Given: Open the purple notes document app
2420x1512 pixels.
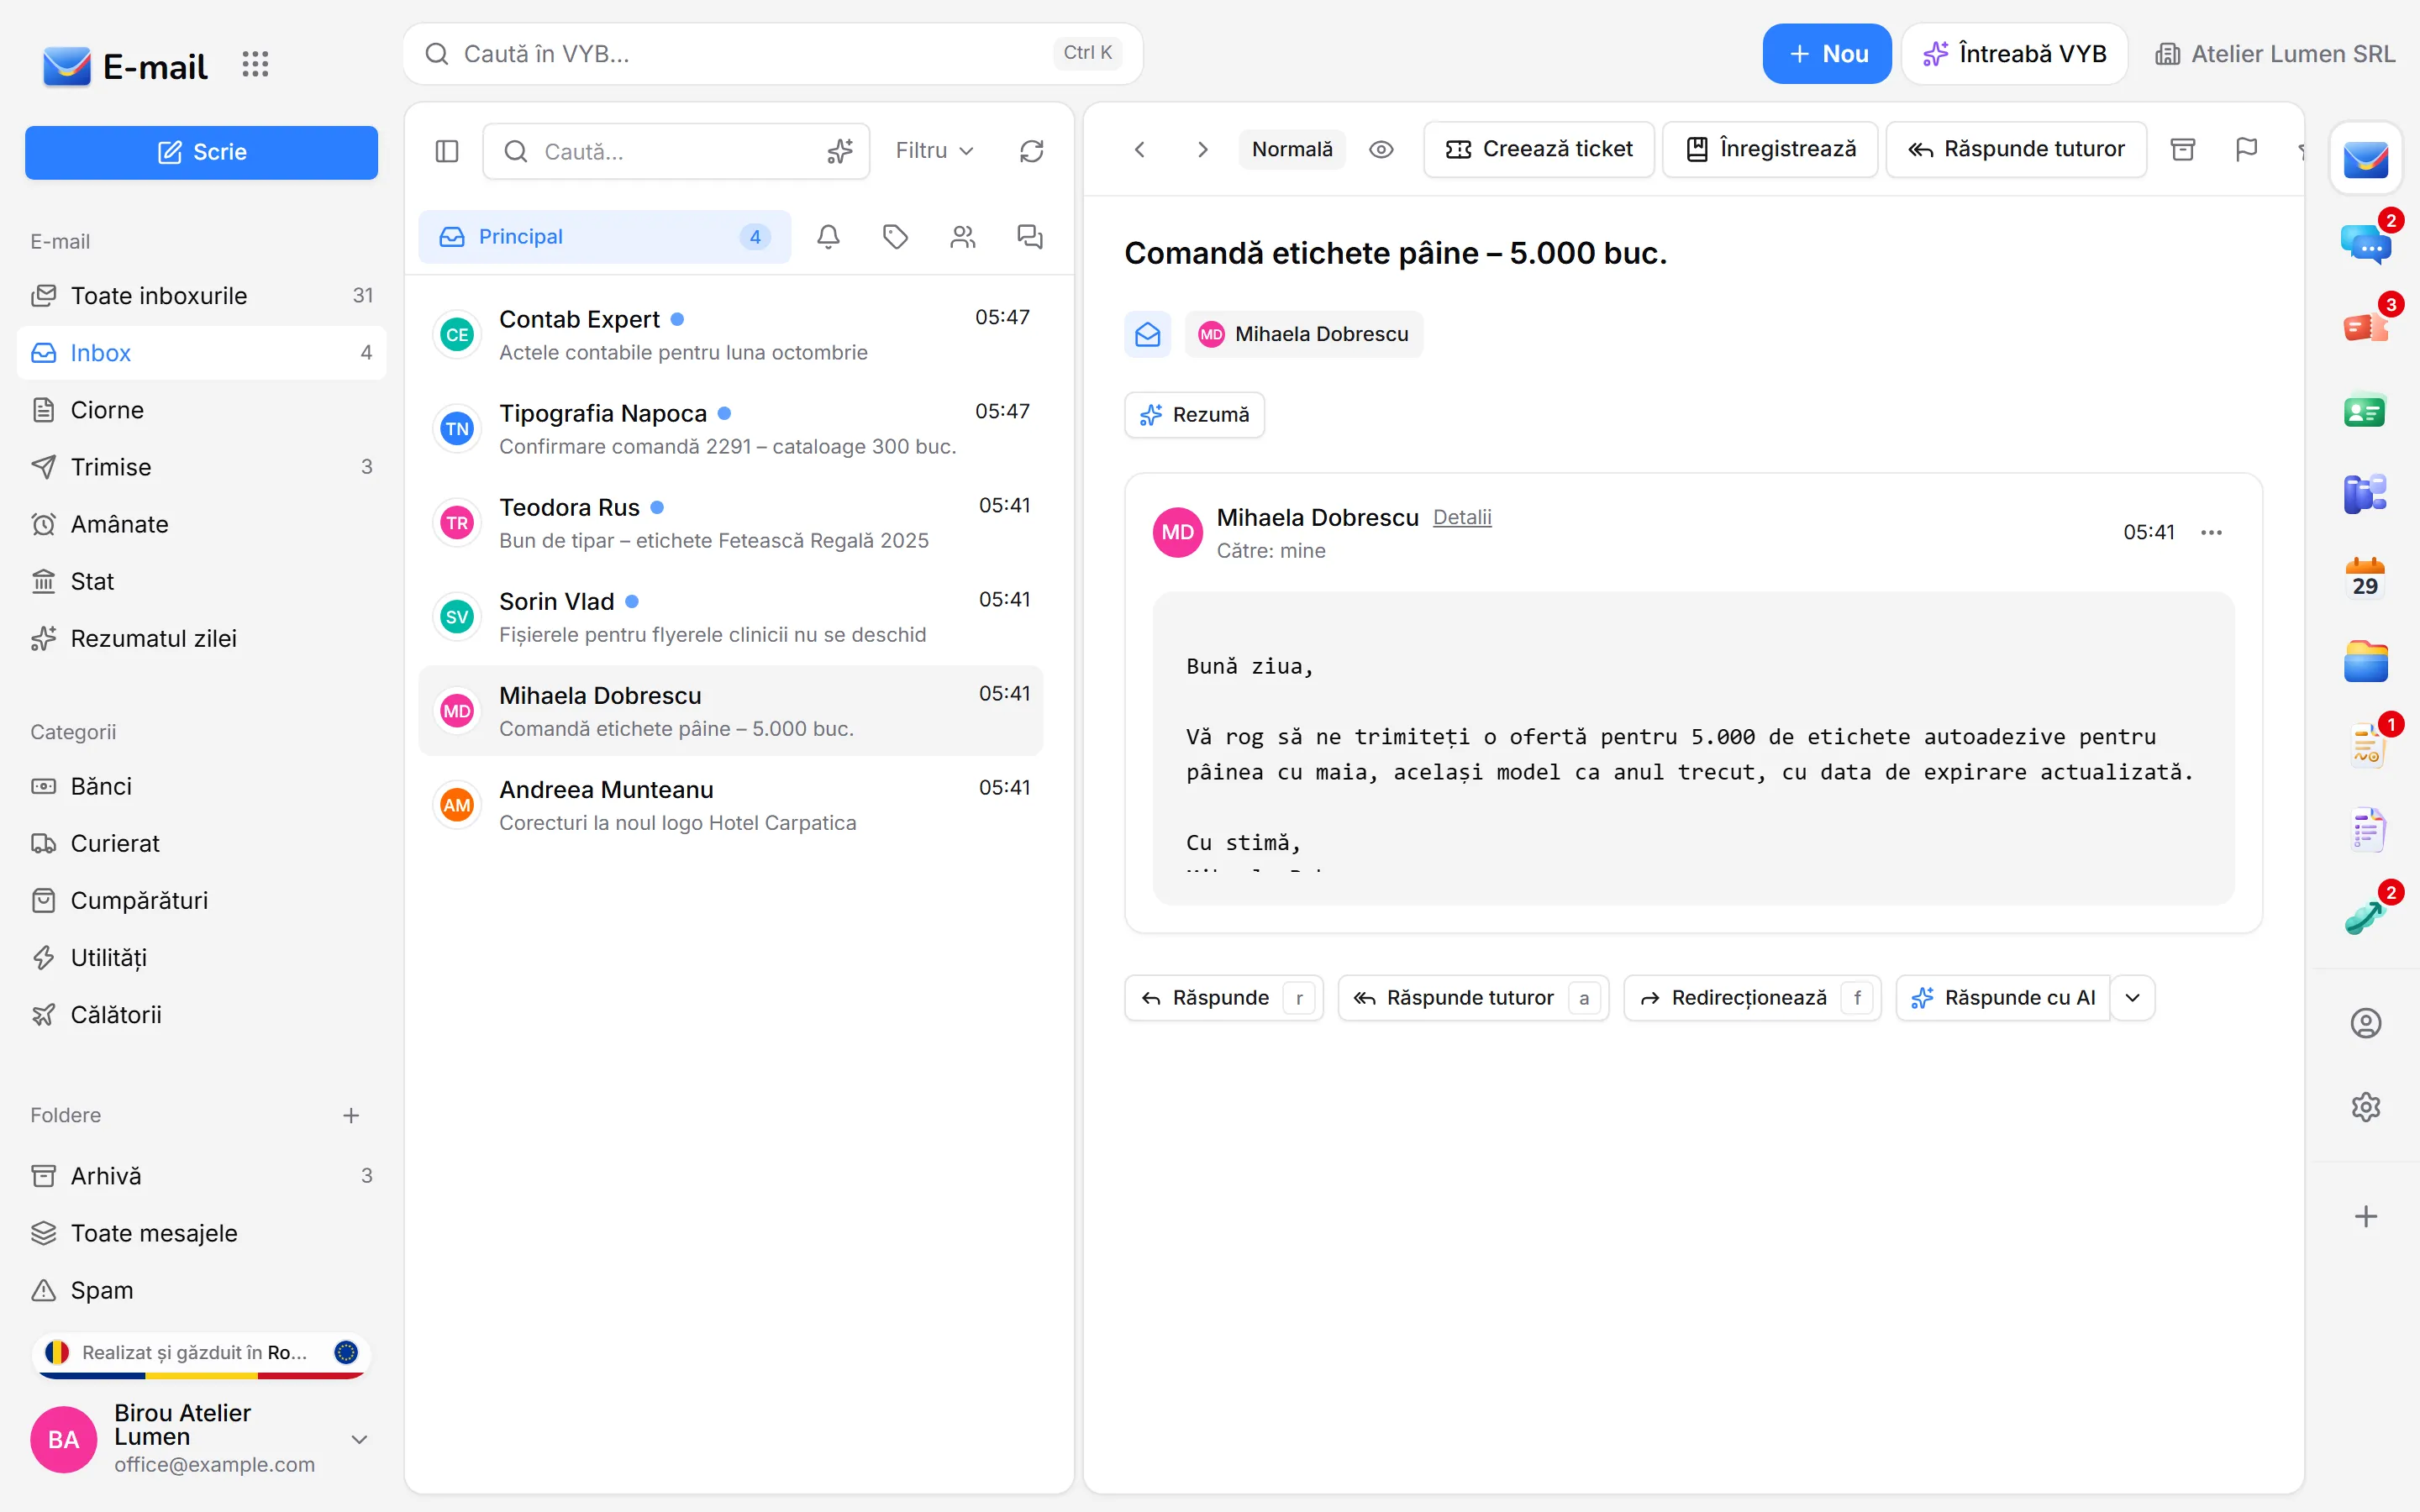Looking at the screenshot, I should tap(2365, 831).
